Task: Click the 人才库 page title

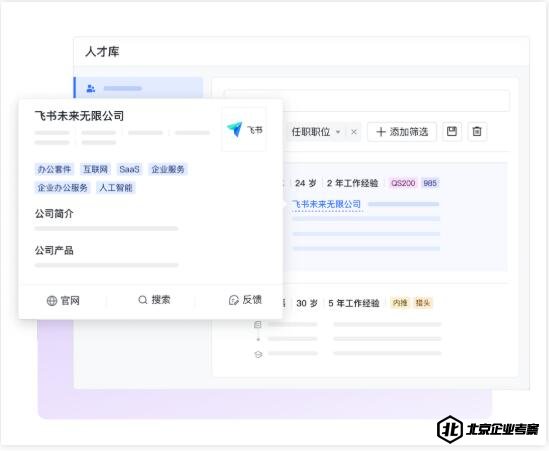Action: point(102,52)
